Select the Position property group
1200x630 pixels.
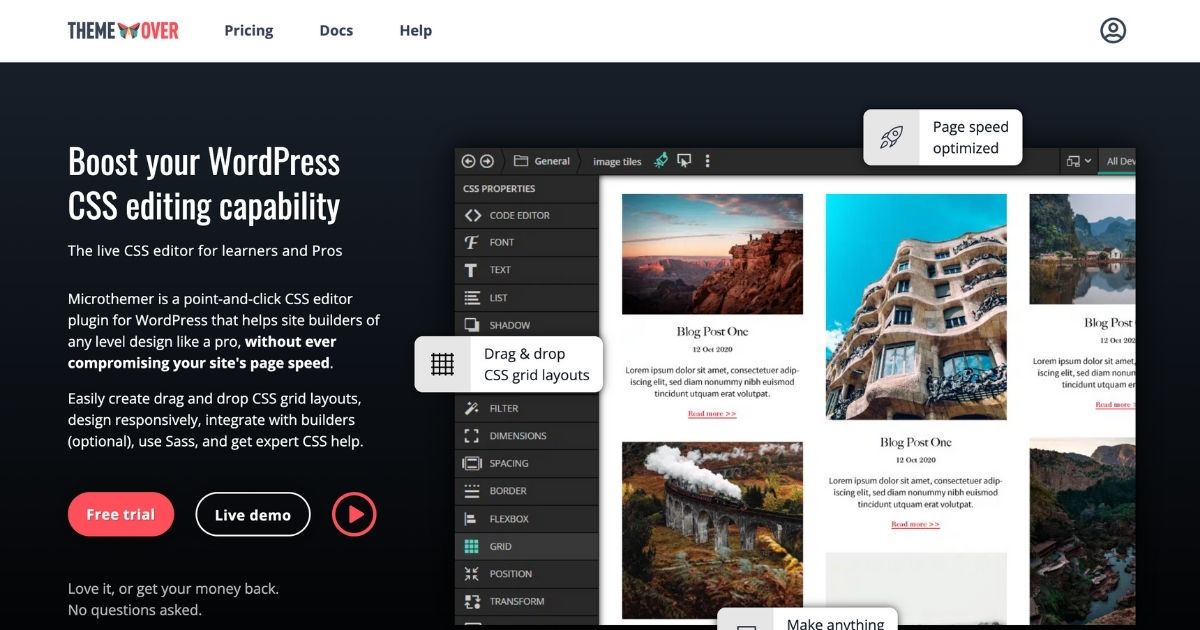coord(527,574)
